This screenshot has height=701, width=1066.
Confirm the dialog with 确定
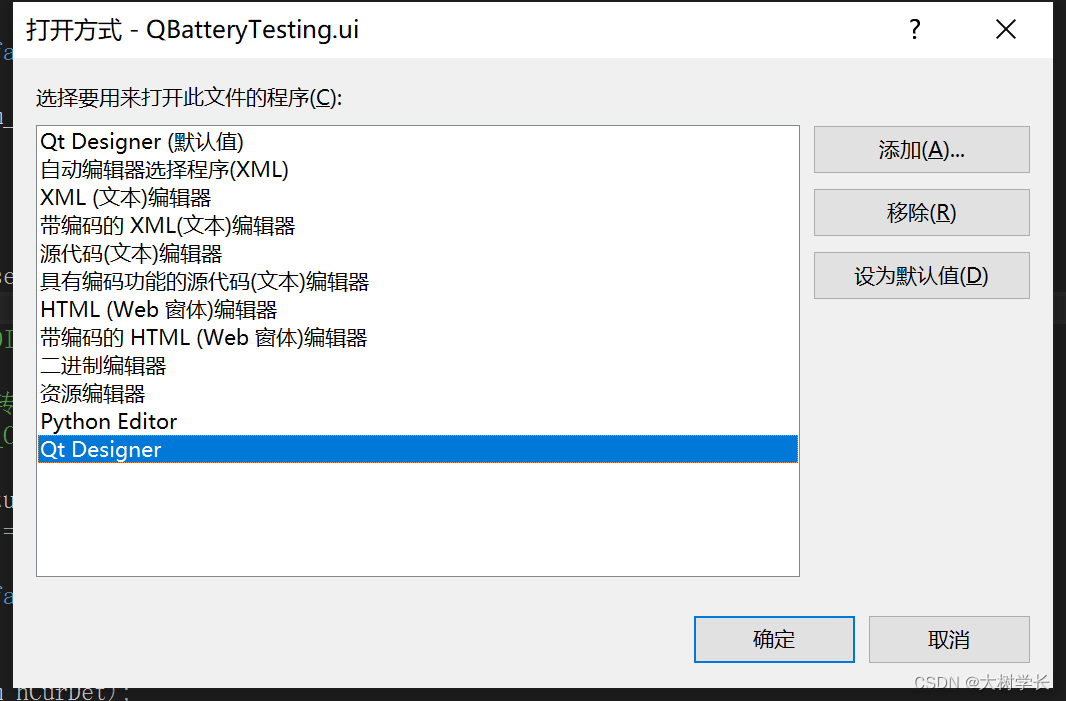click(x=774, y=639)
